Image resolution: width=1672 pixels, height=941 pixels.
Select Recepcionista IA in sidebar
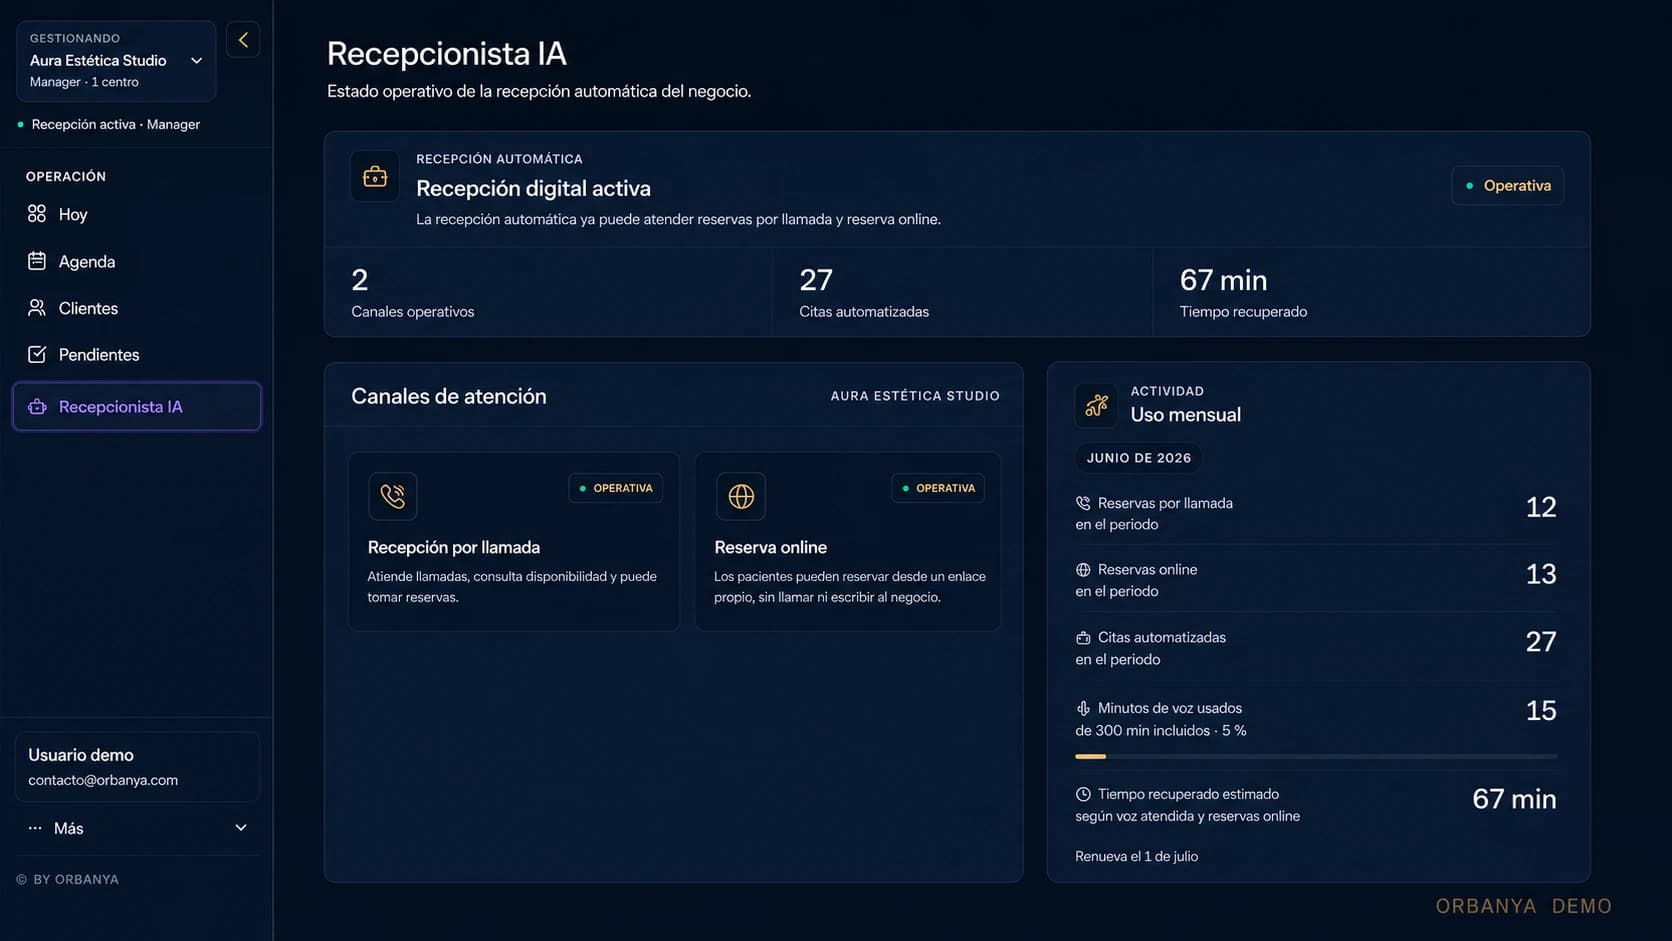137,407
